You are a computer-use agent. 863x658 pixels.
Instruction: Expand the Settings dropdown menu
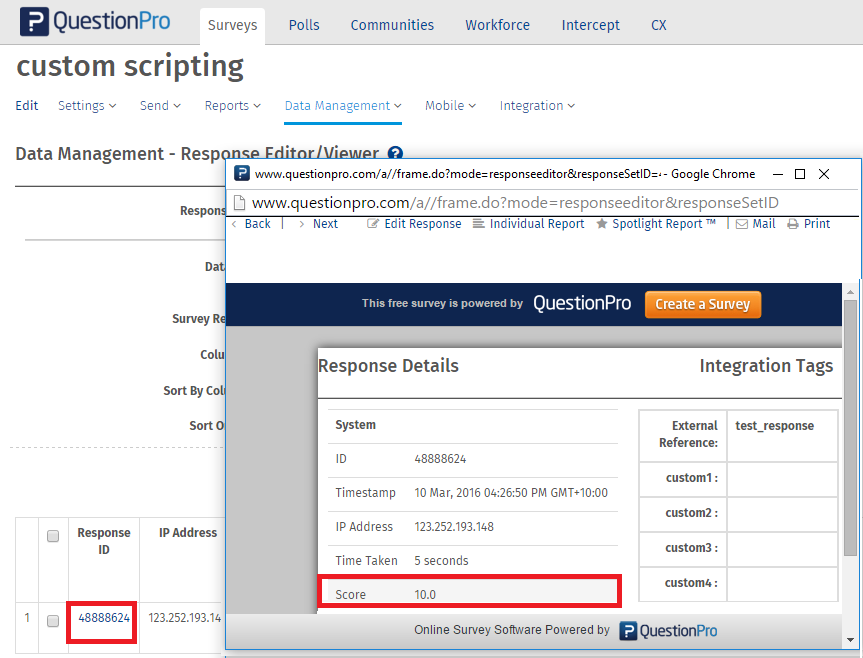coord(87,106)
